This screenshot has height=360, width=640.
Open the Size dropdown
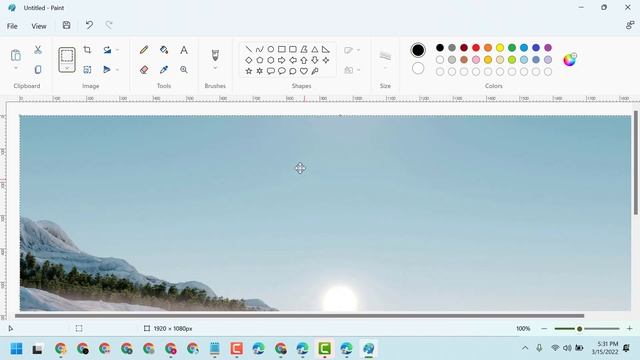pos(385,68)
